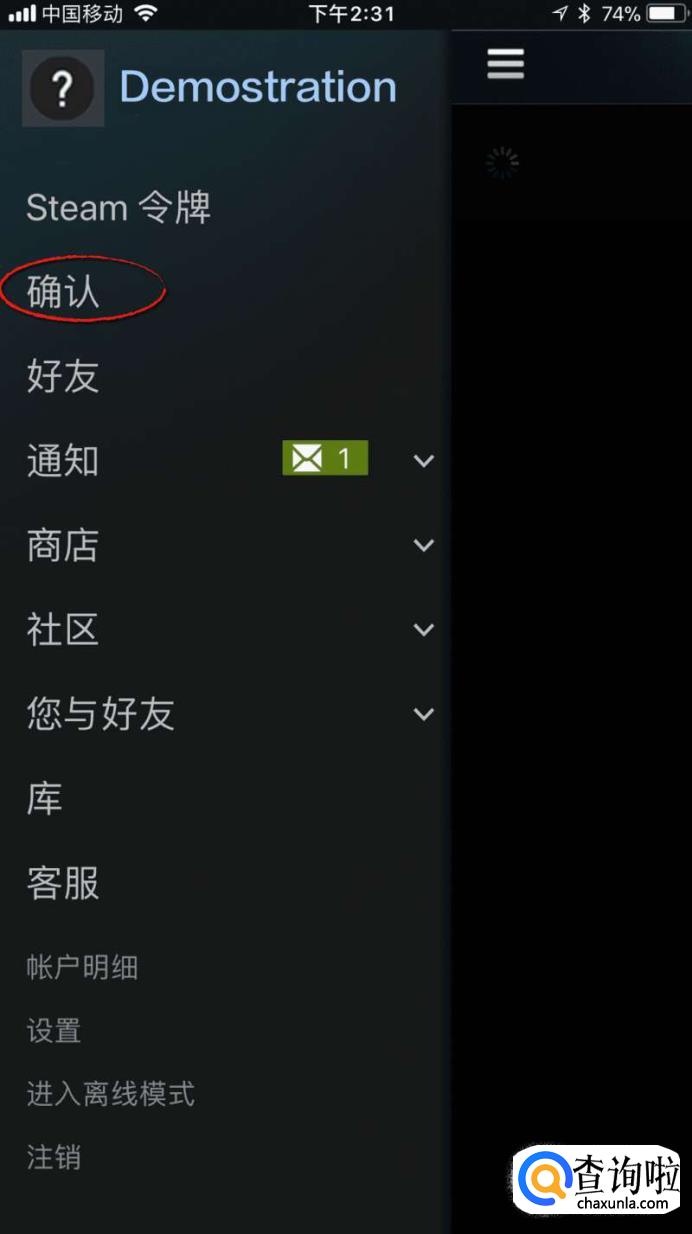
Task: Select the 确认 menu item
Action: pyautogui.click(x=63, y=292)
